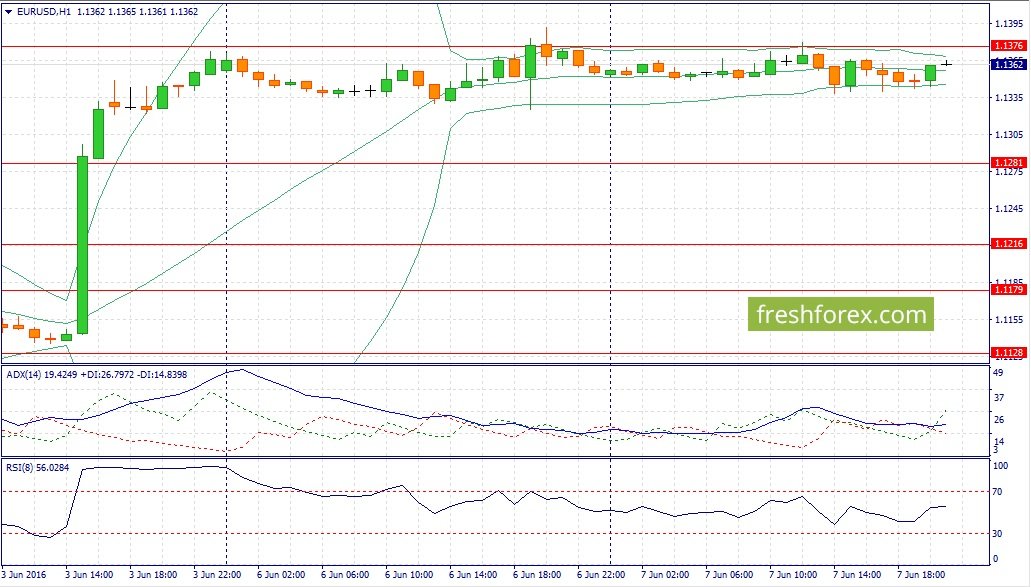Click the 1.1155 price scale value
Image resolution: width=1031 pixels, height=587 pixels.
(x=1009, y=320)
